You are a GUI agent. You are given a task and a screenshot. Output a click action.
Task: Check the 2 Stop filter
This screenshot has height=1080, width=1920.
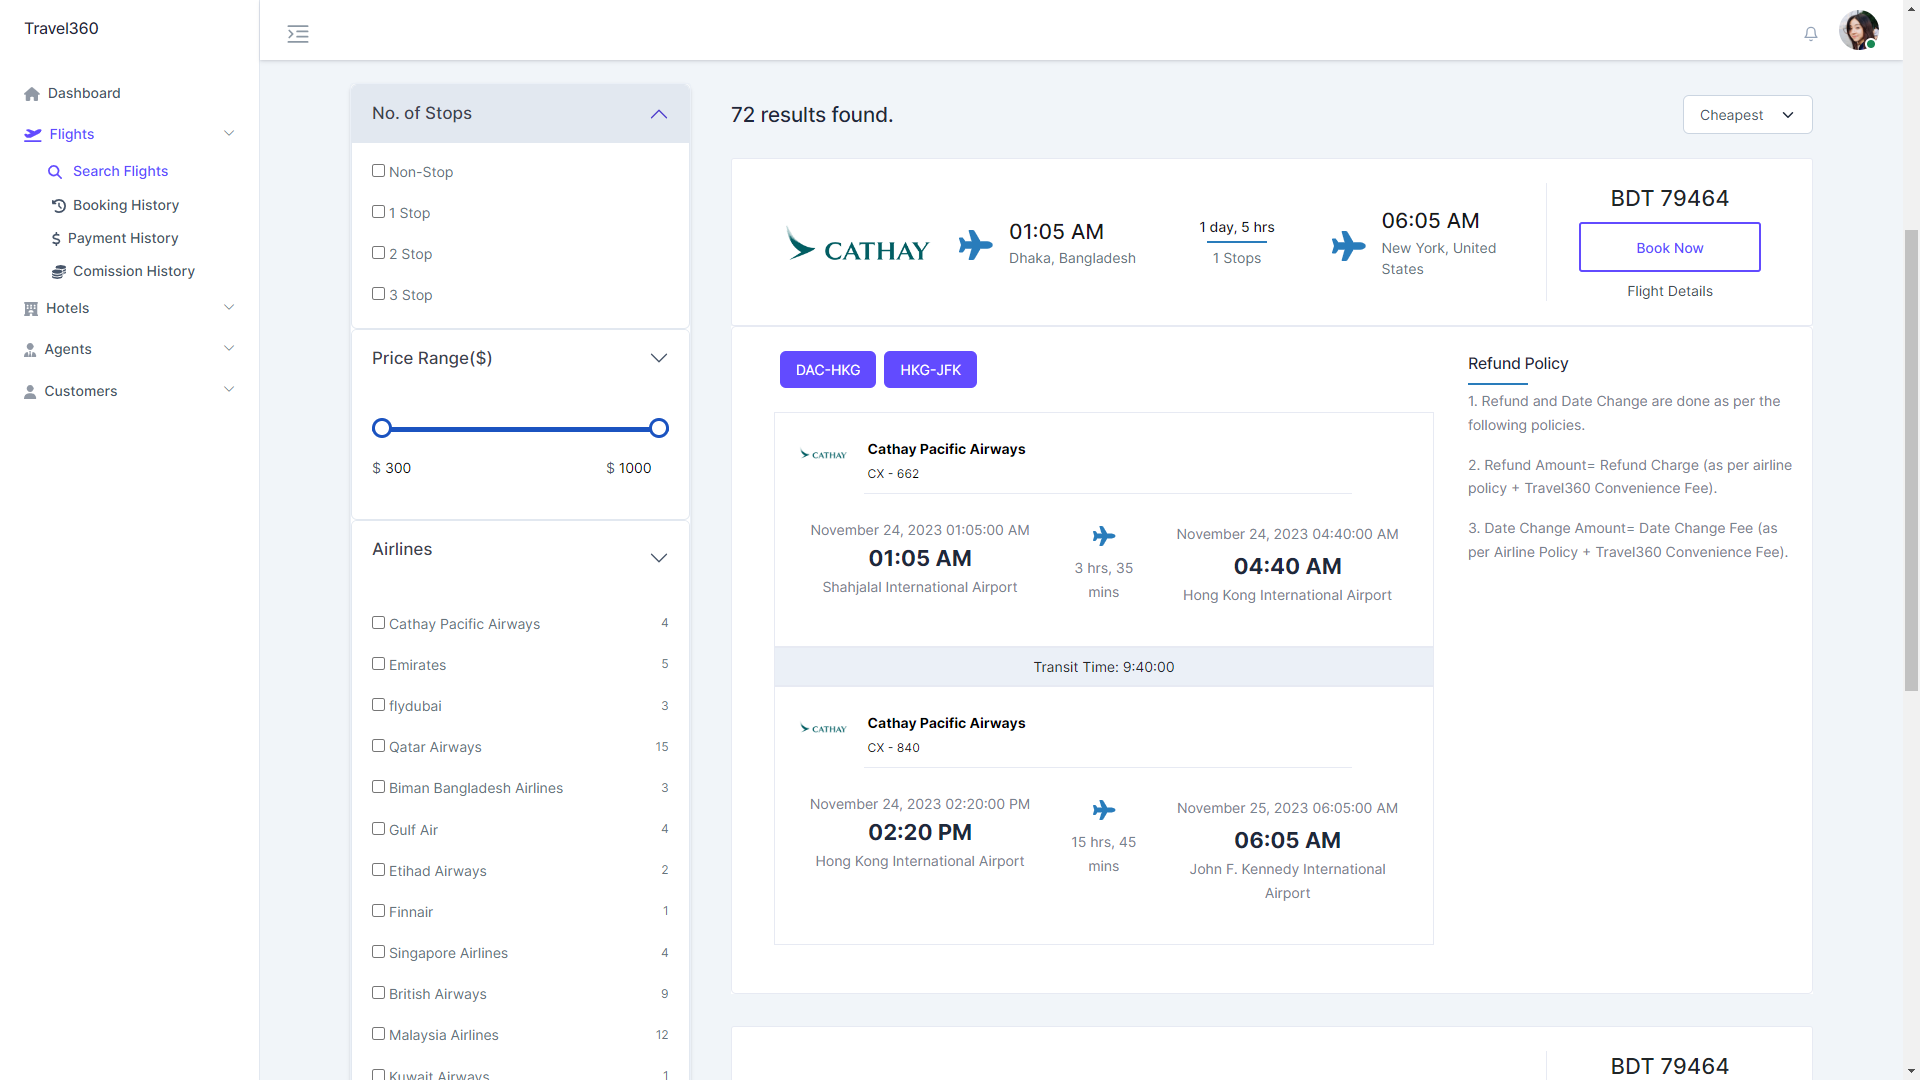coord(378,253)
